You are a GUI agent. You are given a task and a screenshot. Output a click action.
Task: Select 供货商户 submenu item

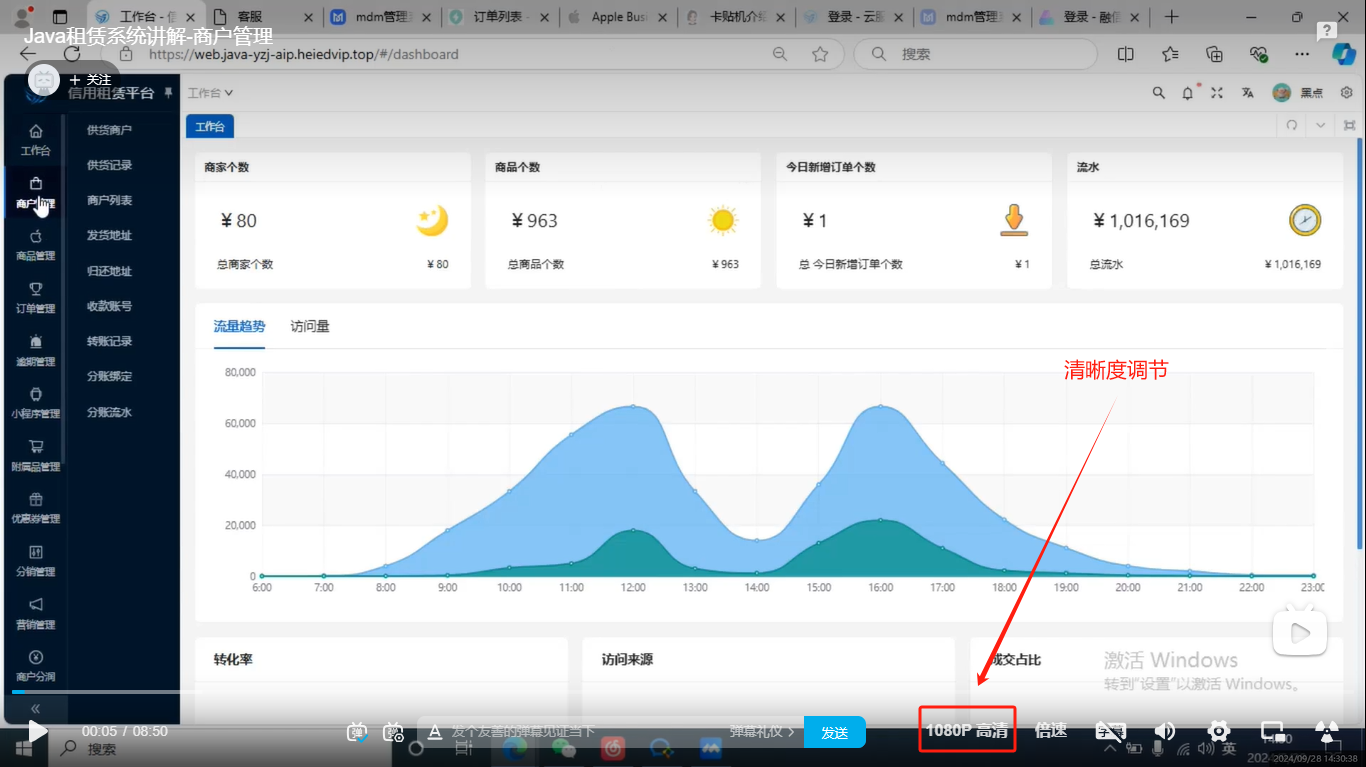(109, 130)
